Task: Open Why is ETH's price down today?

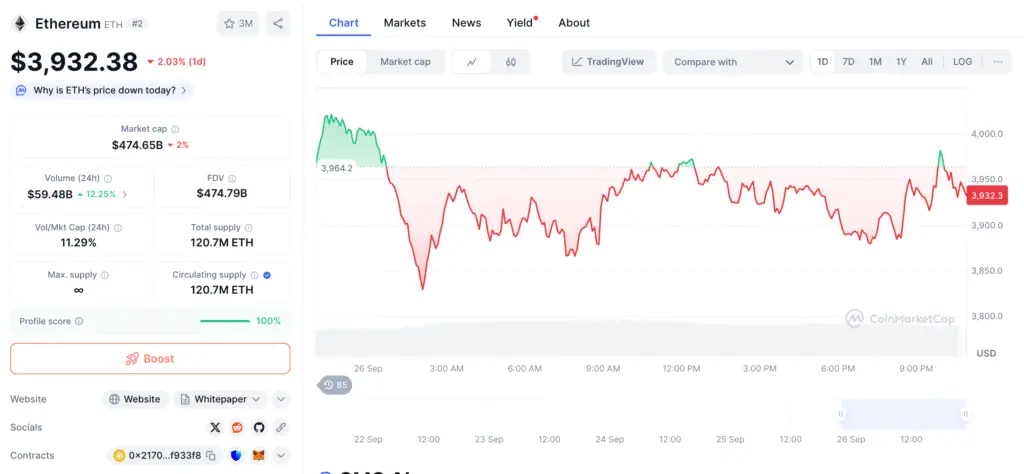Action: tap(103, 90)
